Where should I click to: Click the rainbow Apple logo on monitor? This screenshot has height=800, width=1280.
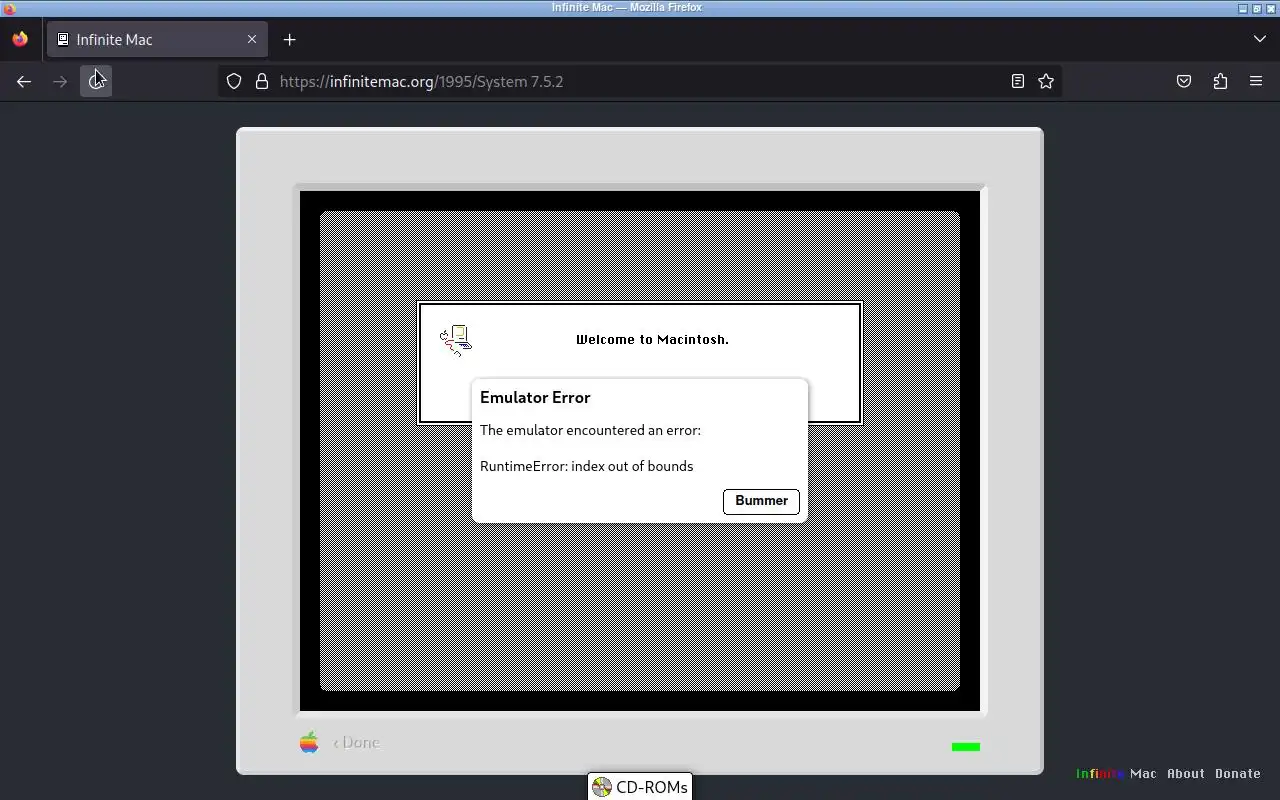click(x=309, y=742)
